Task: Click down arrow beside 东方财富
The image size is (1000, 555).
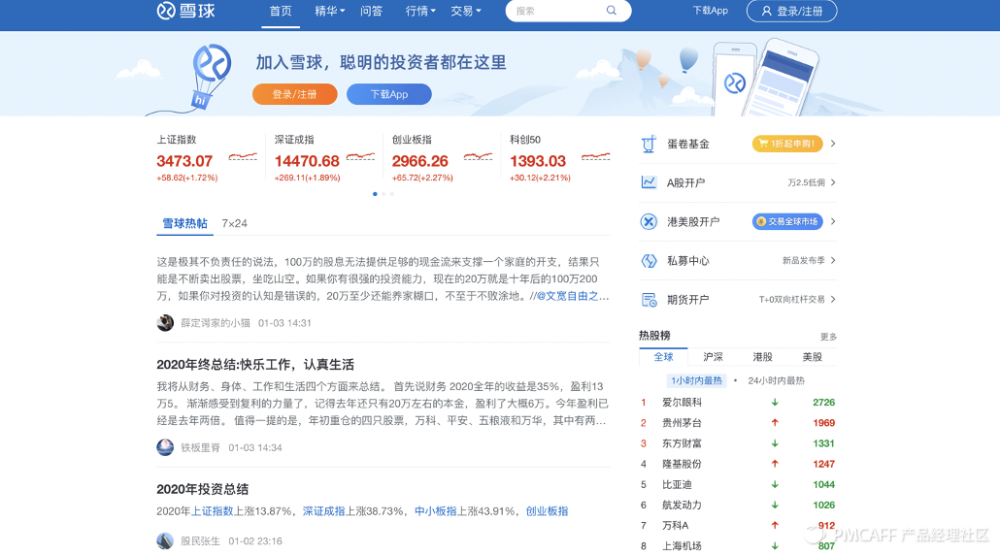Action: coord(775,443)
